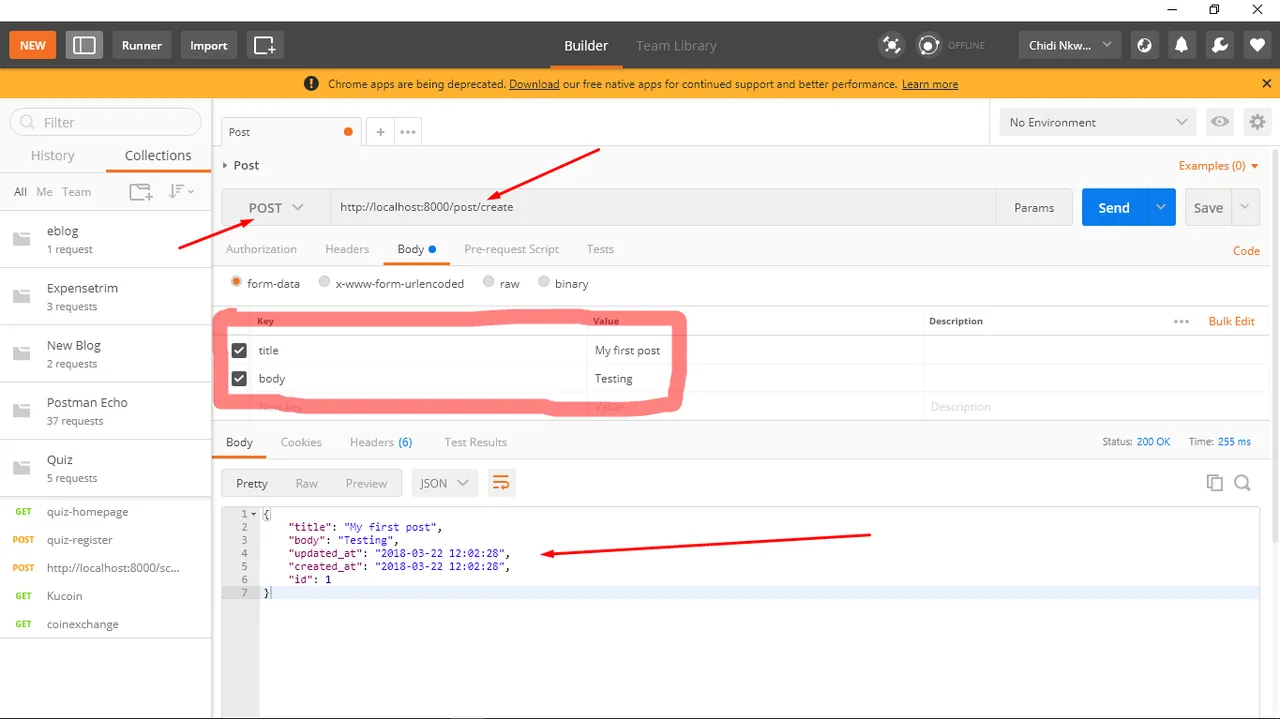
Task: Switch to Team Library tab
Action: (676, 45)
